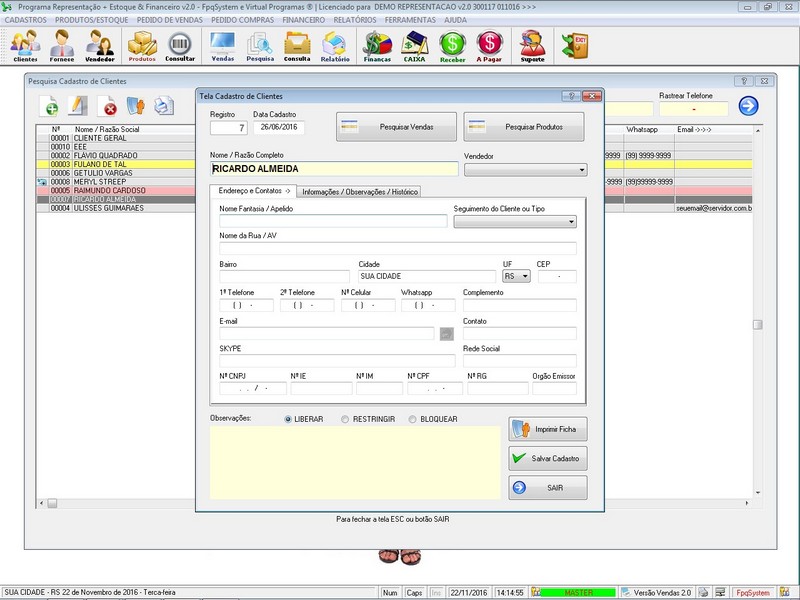Viewport: 800px width, 600px height.
Task: Click the printer icon in status bar
Action: [703, 592]
